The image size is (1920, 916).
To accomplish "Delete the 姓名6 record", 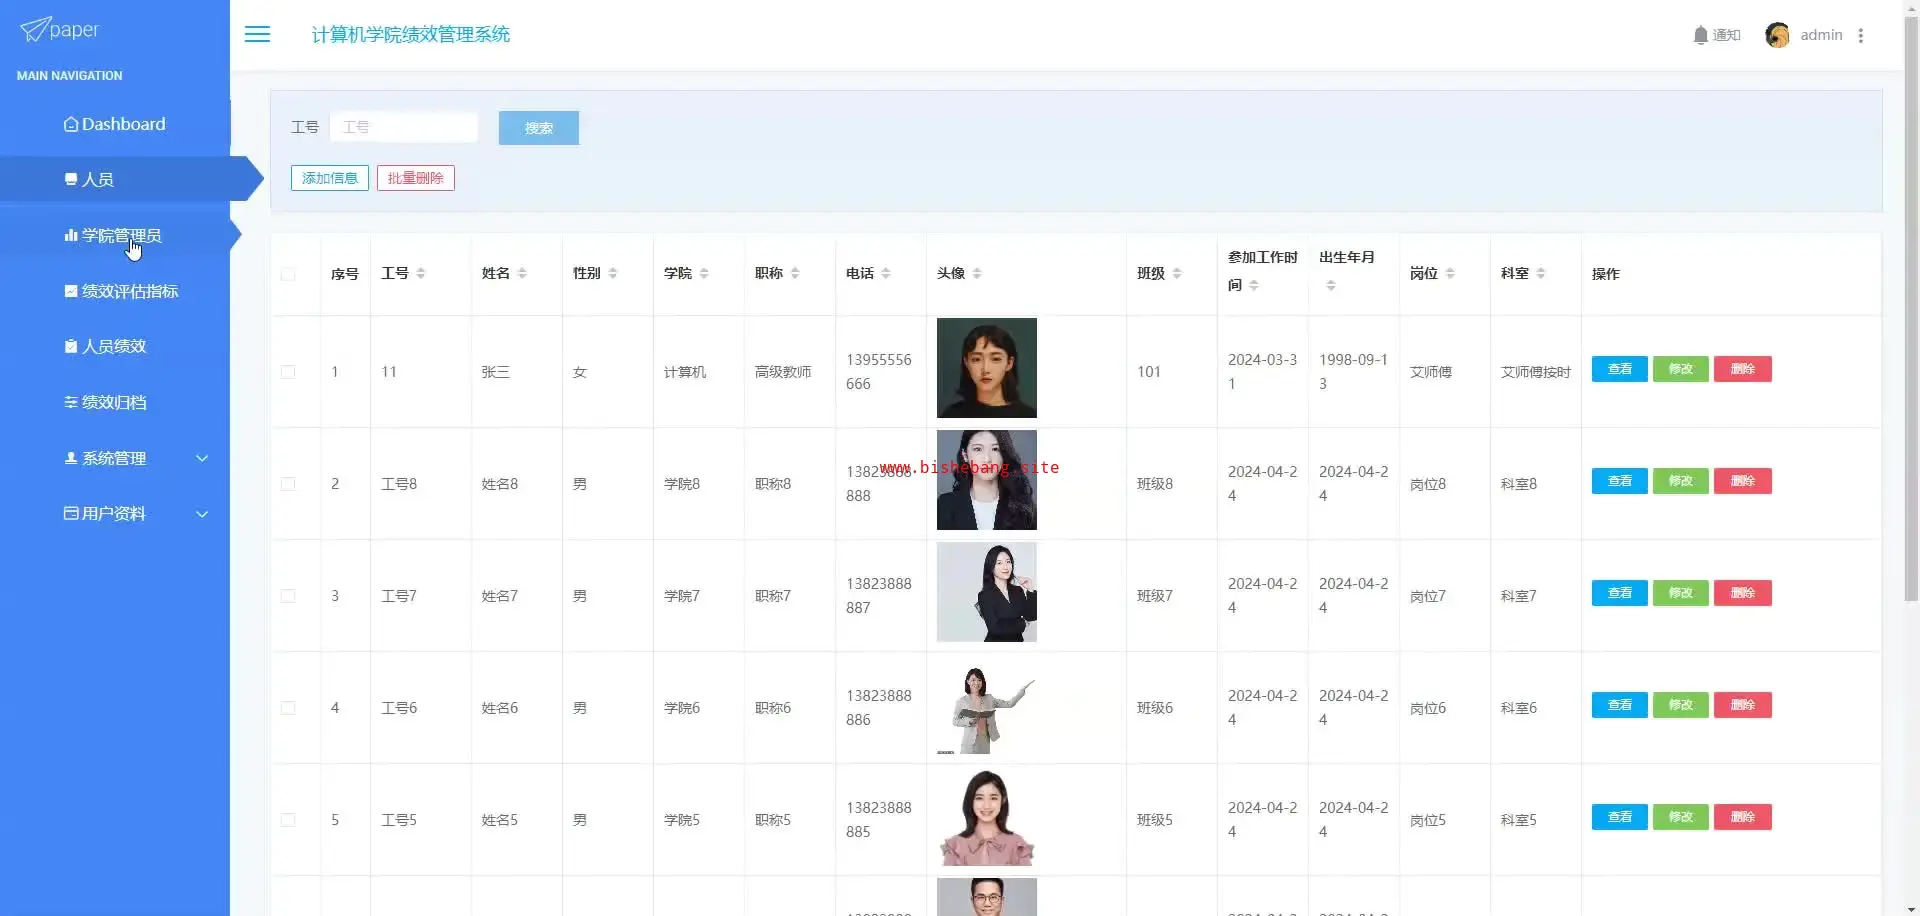I will coord(1743,705).
